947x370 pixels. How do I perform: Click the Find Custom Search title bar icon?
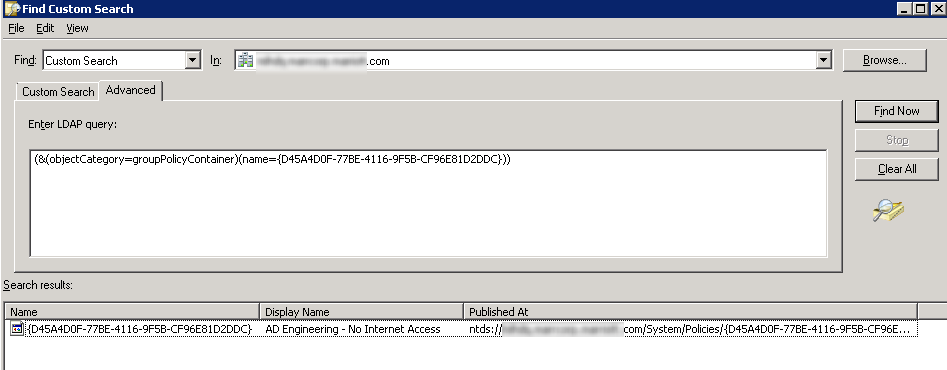click(x=12, y=8)
